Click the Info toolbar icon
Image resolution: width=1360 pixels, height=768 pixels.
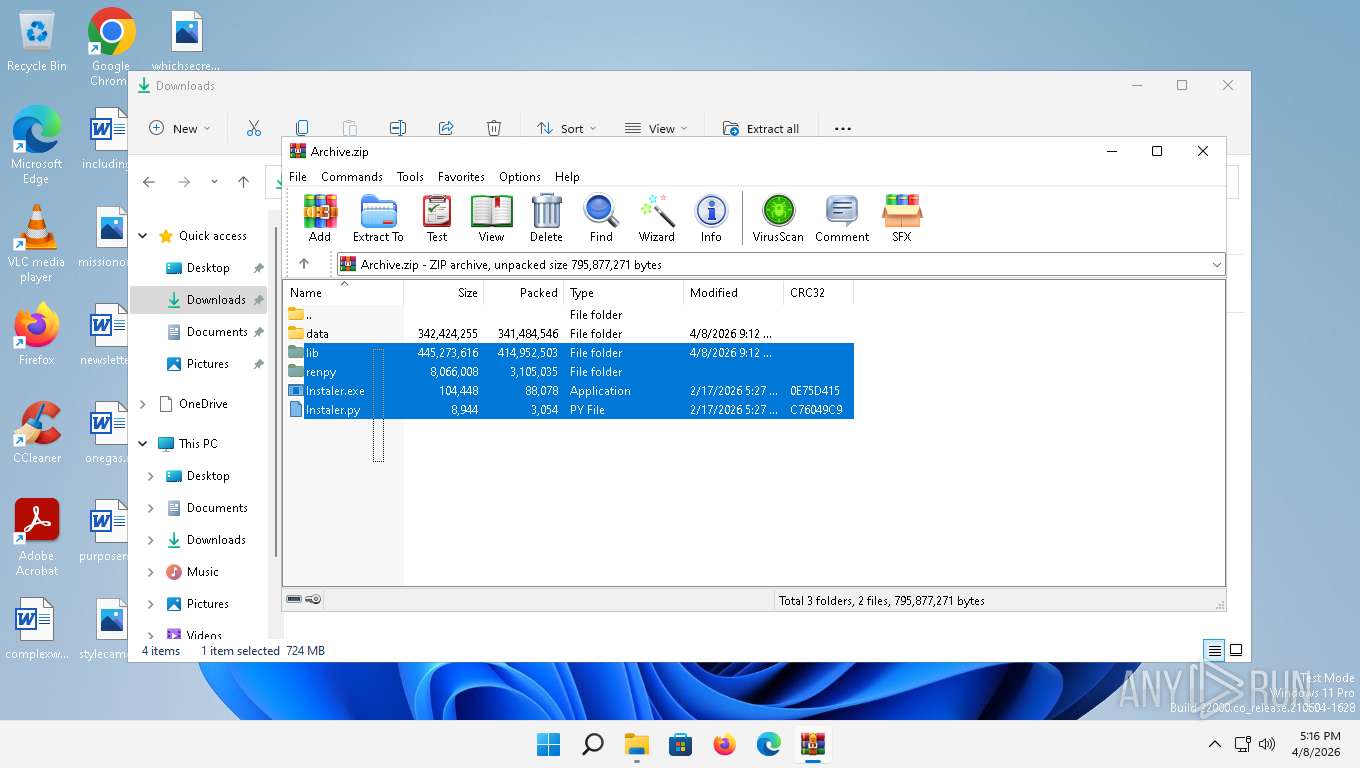711,218
